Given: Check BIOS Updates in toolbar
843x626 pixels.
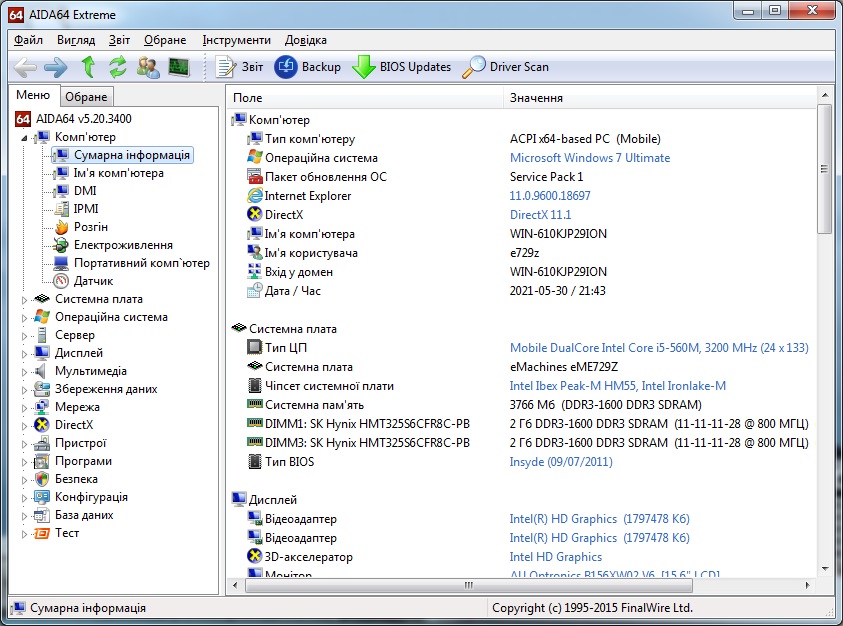Looking at the screenshot, I should coord(402,67).
